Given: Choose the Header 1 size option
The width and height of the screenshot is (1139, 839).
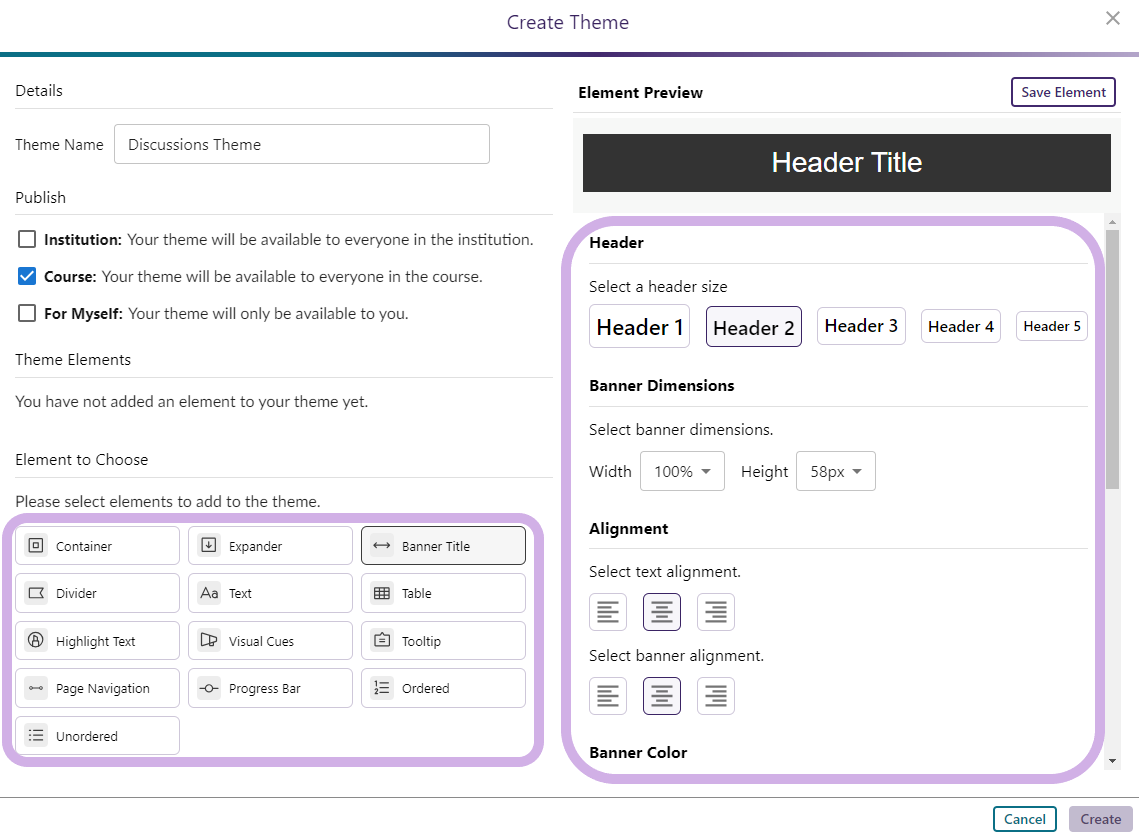Looking at the screenshot, I should [639, 327].
